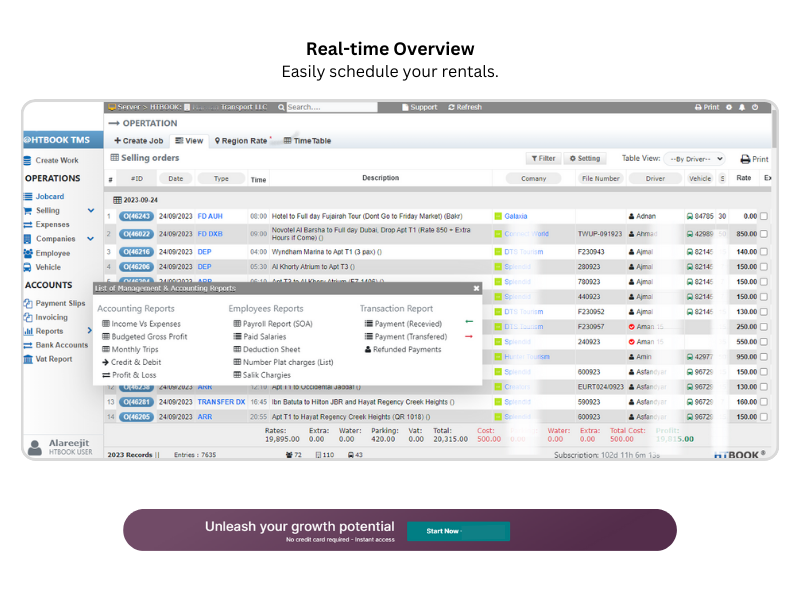Open Bank Accounts from the sidebar
This screenshot has height=600, width=800.
click(x=62, y=345)
